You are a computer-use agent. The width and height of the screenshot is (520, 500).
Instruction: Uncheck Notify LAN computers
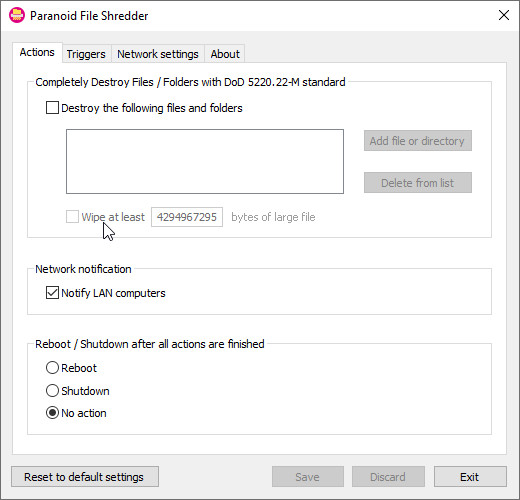click(x=52, y=293)
